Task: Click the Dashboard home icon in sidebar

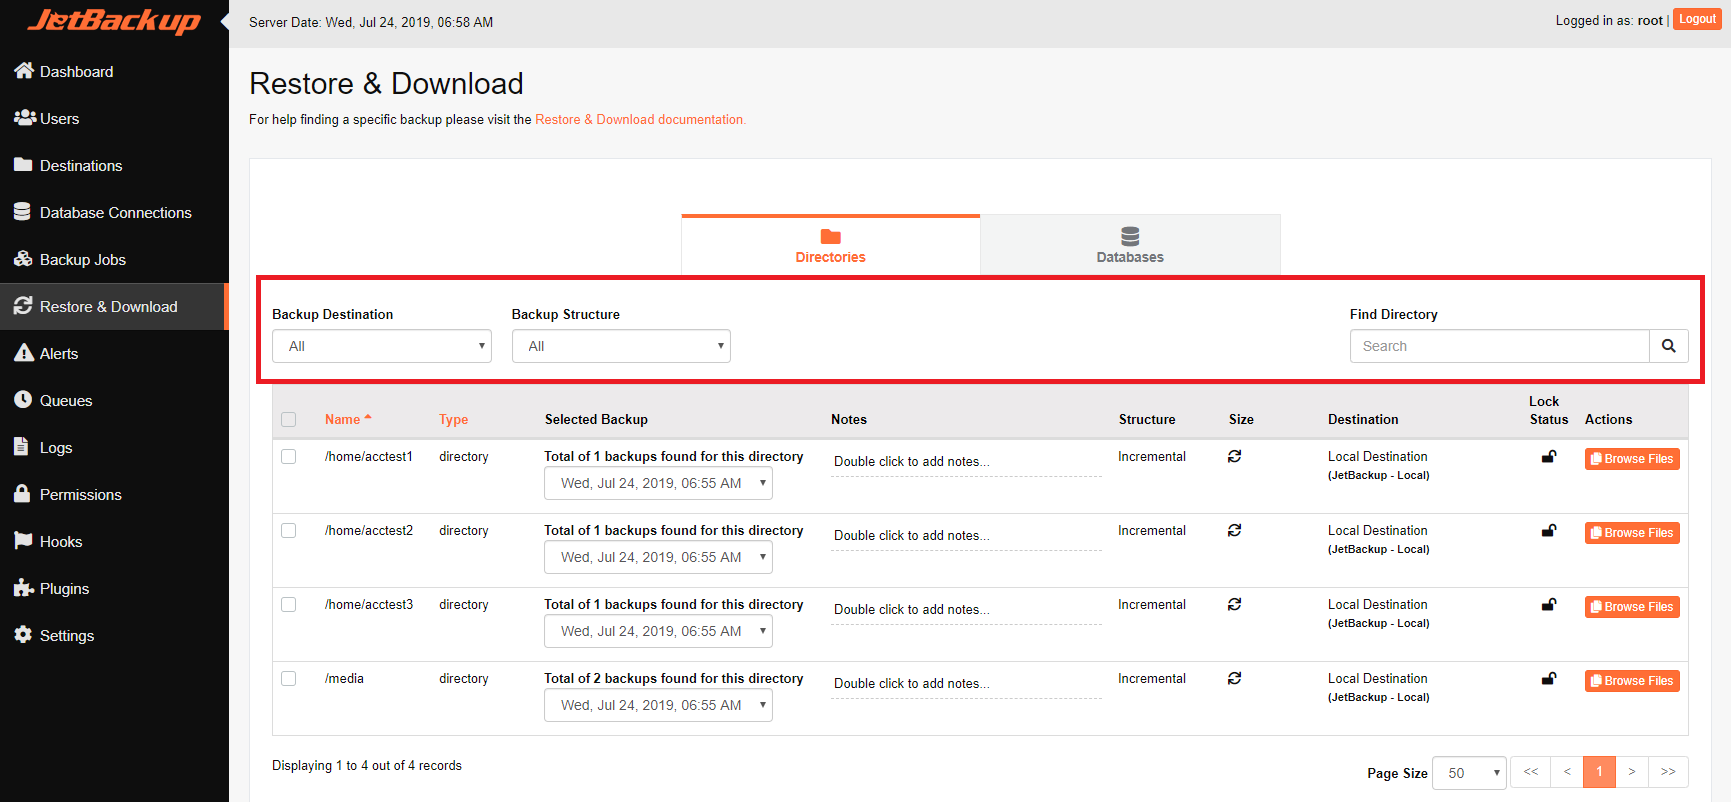Action: click(24, 70)
